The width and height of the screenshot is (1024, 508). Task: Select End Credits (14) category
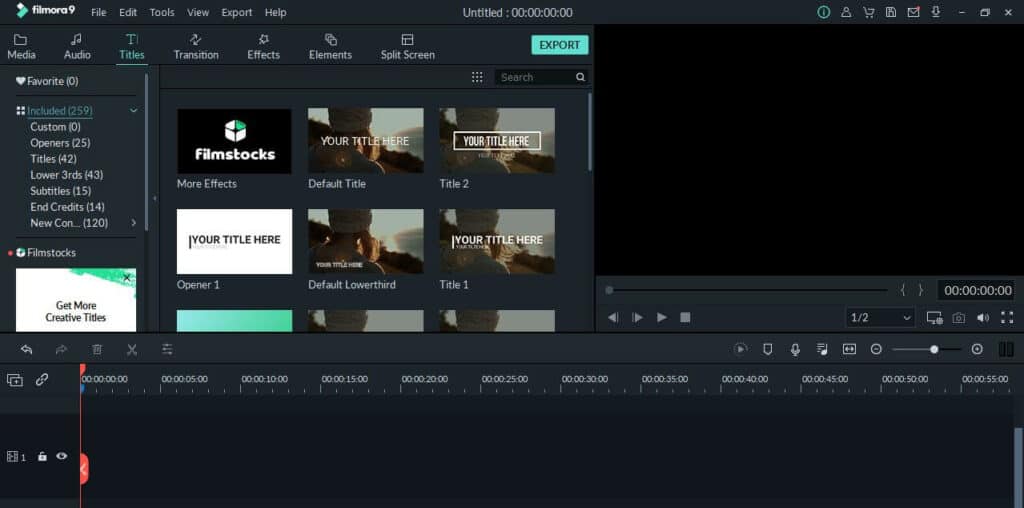pos(67,206)
